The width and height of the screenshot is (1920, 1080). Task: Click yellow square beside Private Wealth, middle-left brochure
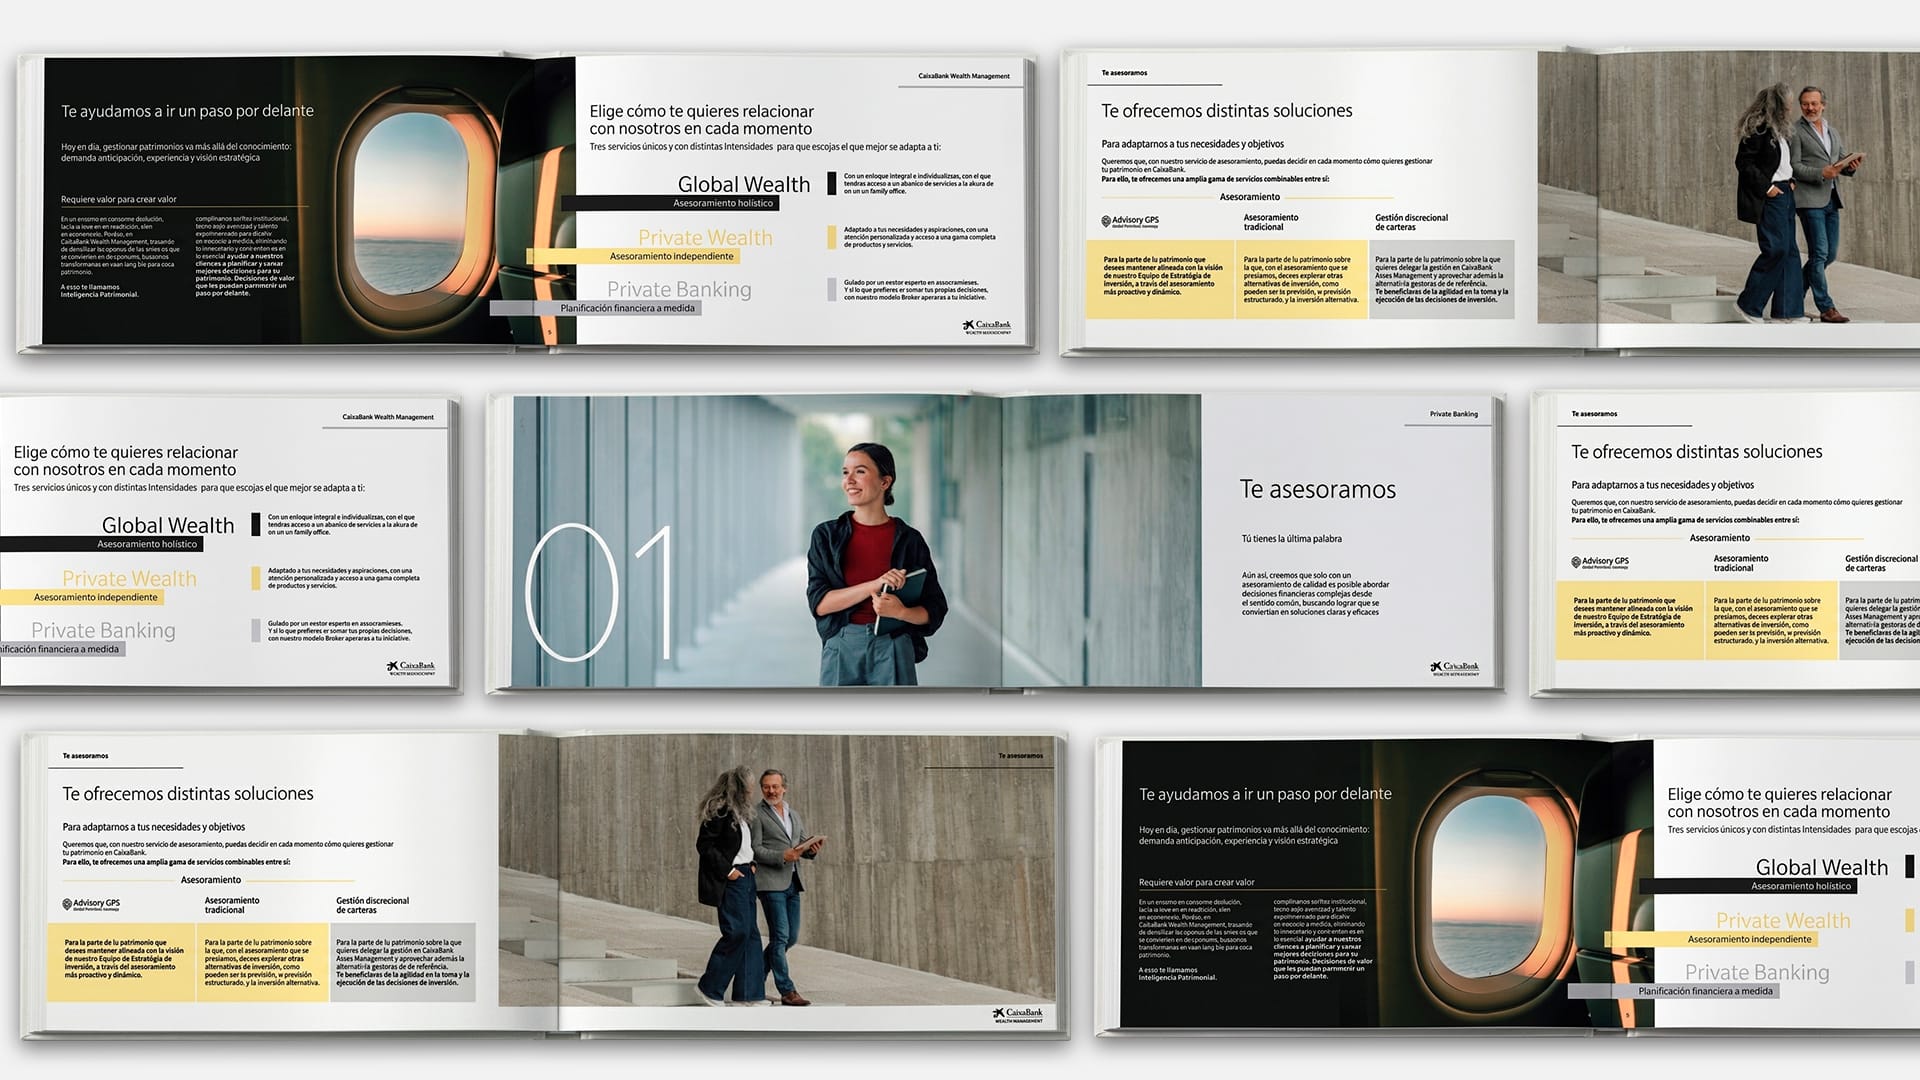(x=256, y=578)
